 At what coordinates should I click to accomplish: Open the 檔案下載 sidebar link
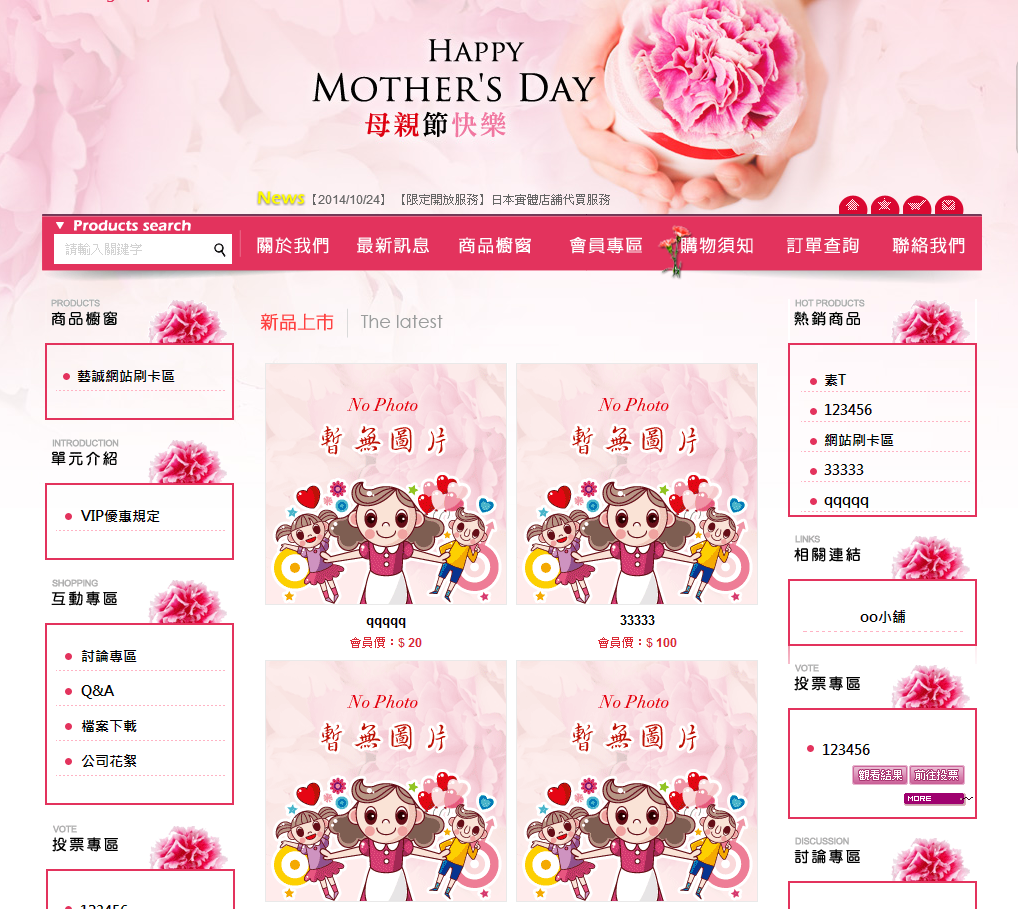109,726
